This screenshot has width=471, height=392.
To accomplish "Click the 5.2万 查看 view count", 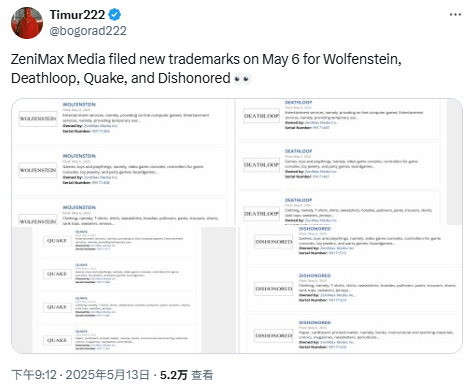I will point(186,375).
